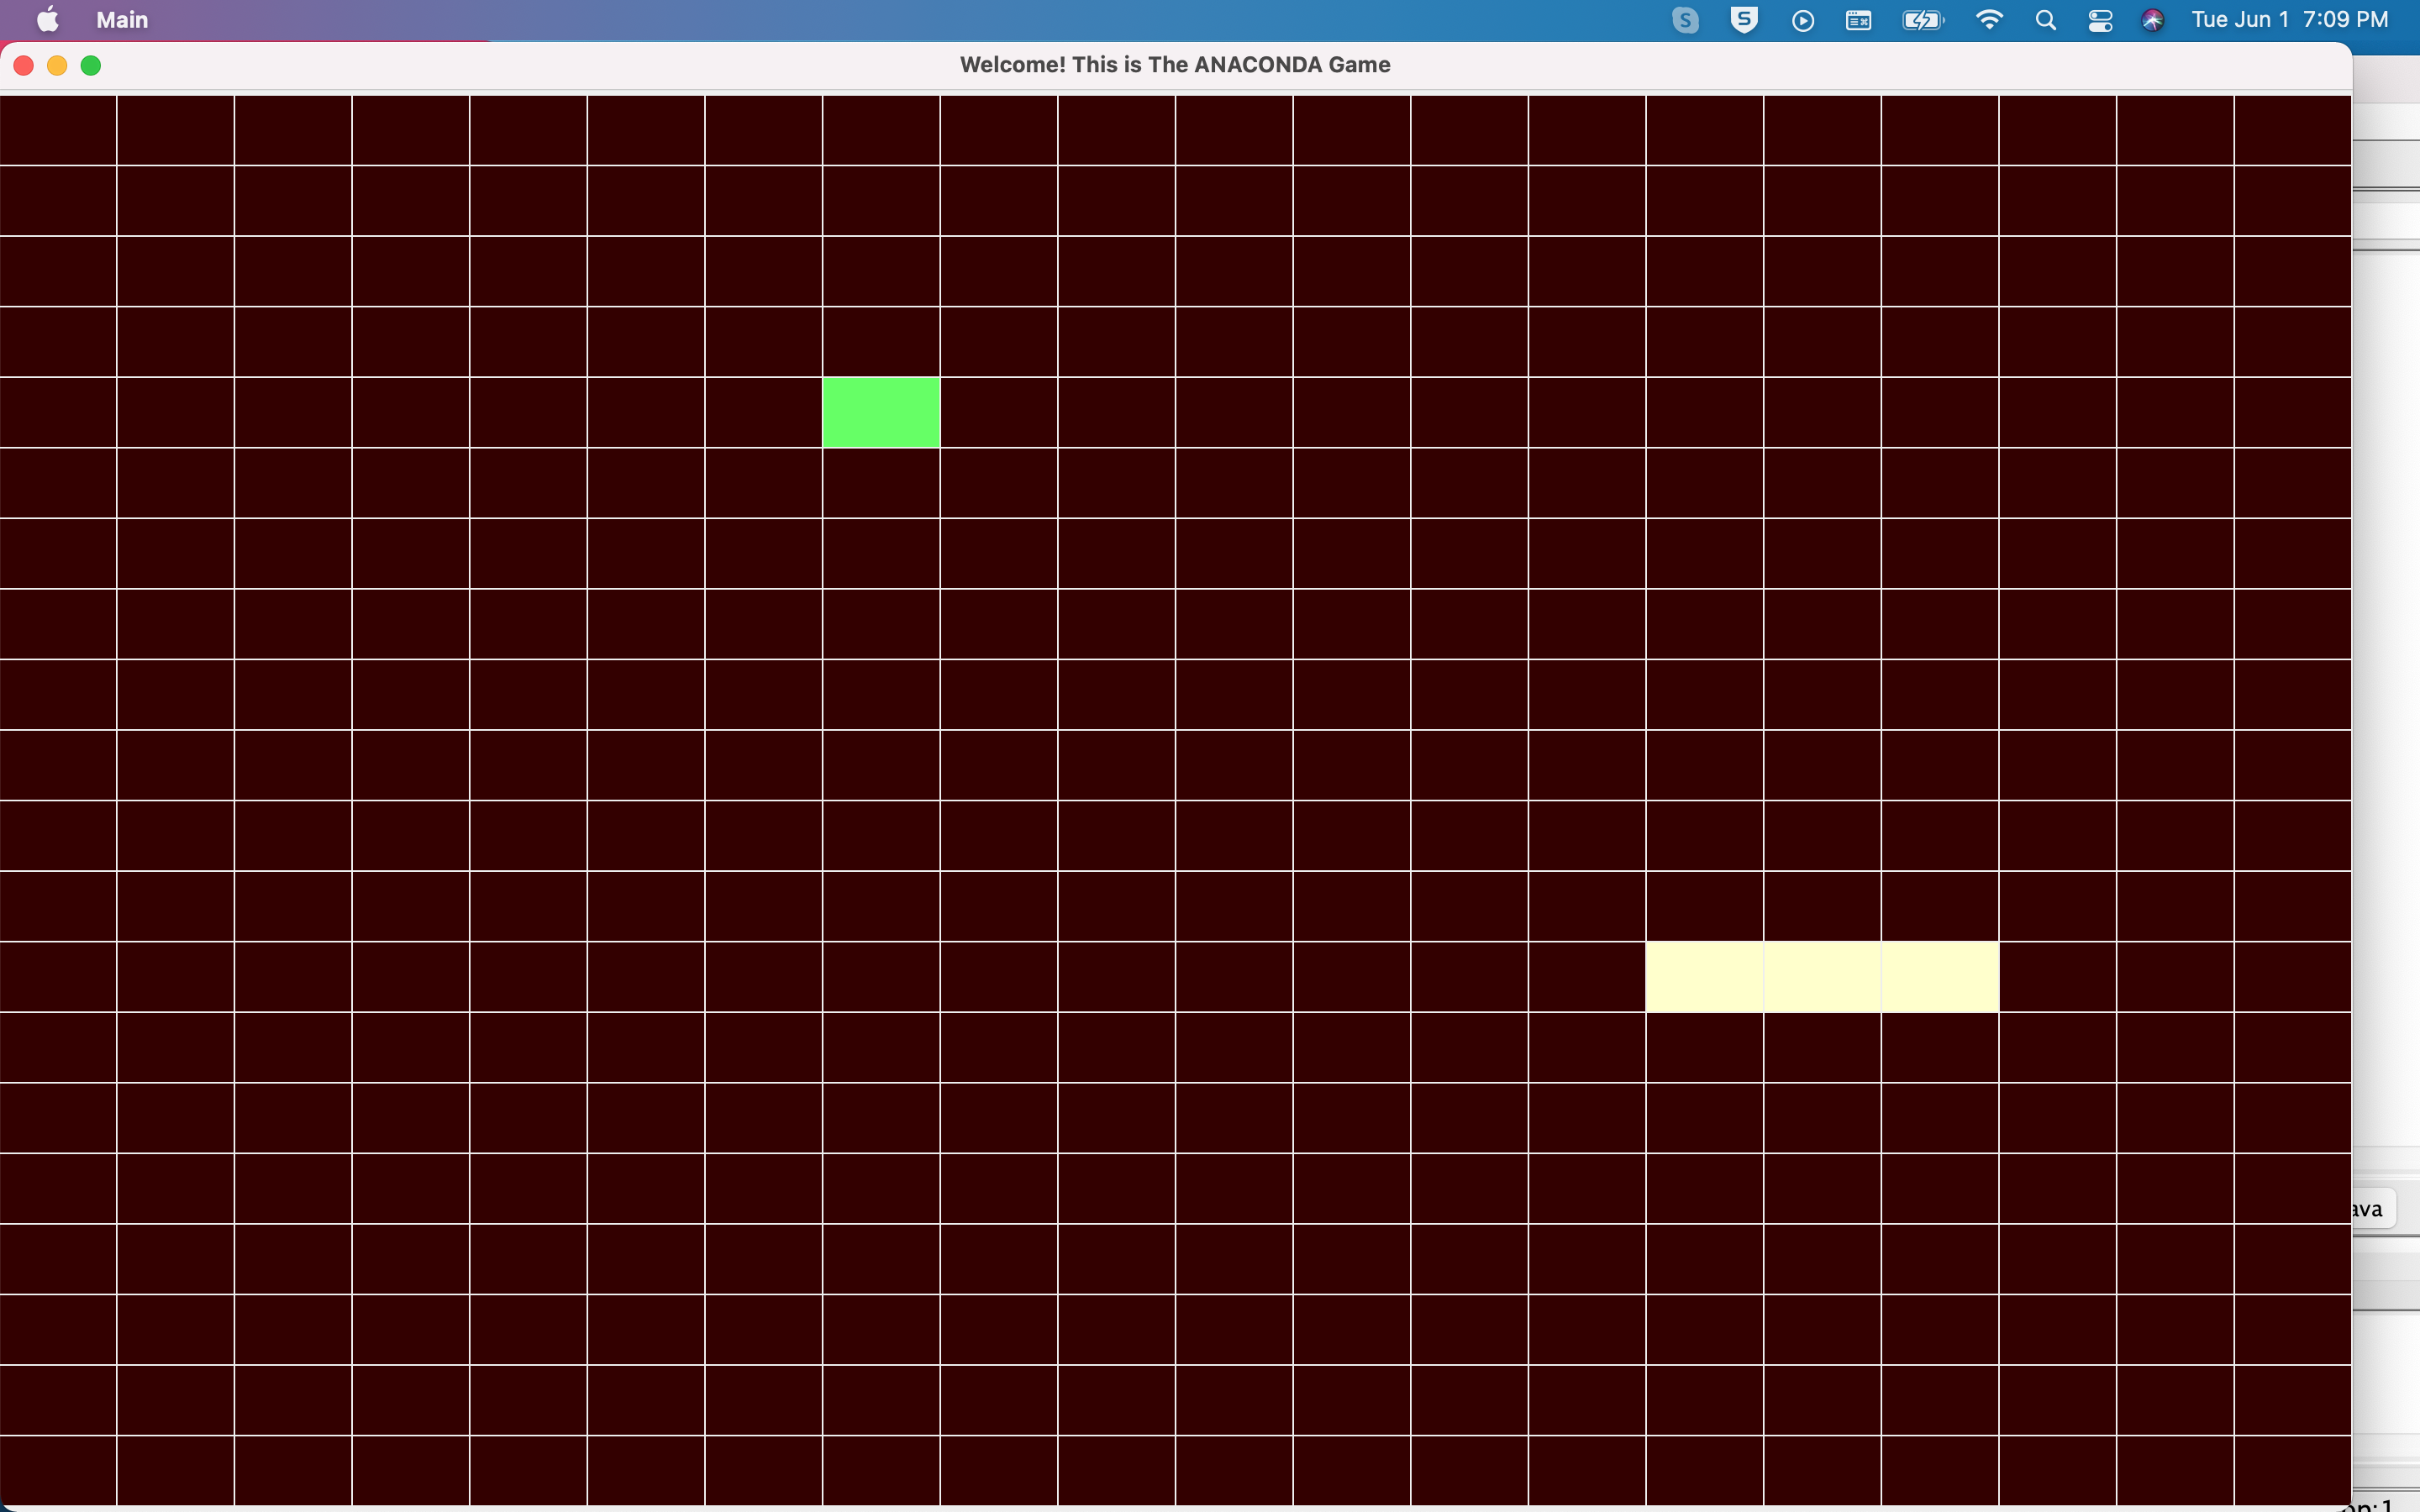2420x1512 pixels.
Task: Open the Main application menu
Action: coord(122,20)
